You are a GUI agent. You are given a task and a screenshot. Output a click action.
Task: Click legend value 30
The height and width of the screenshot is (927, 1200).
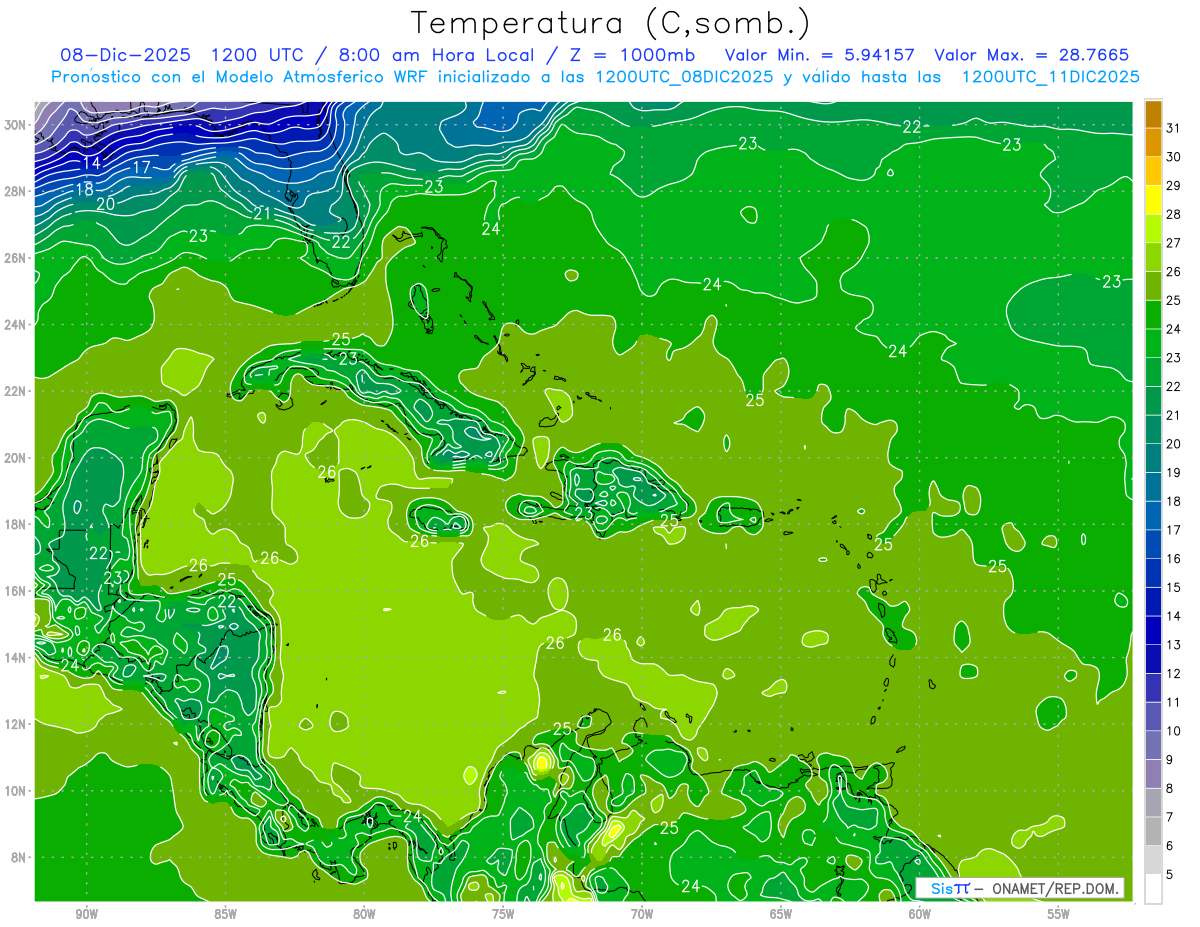pyautogui.click(x=1174, y=157)
